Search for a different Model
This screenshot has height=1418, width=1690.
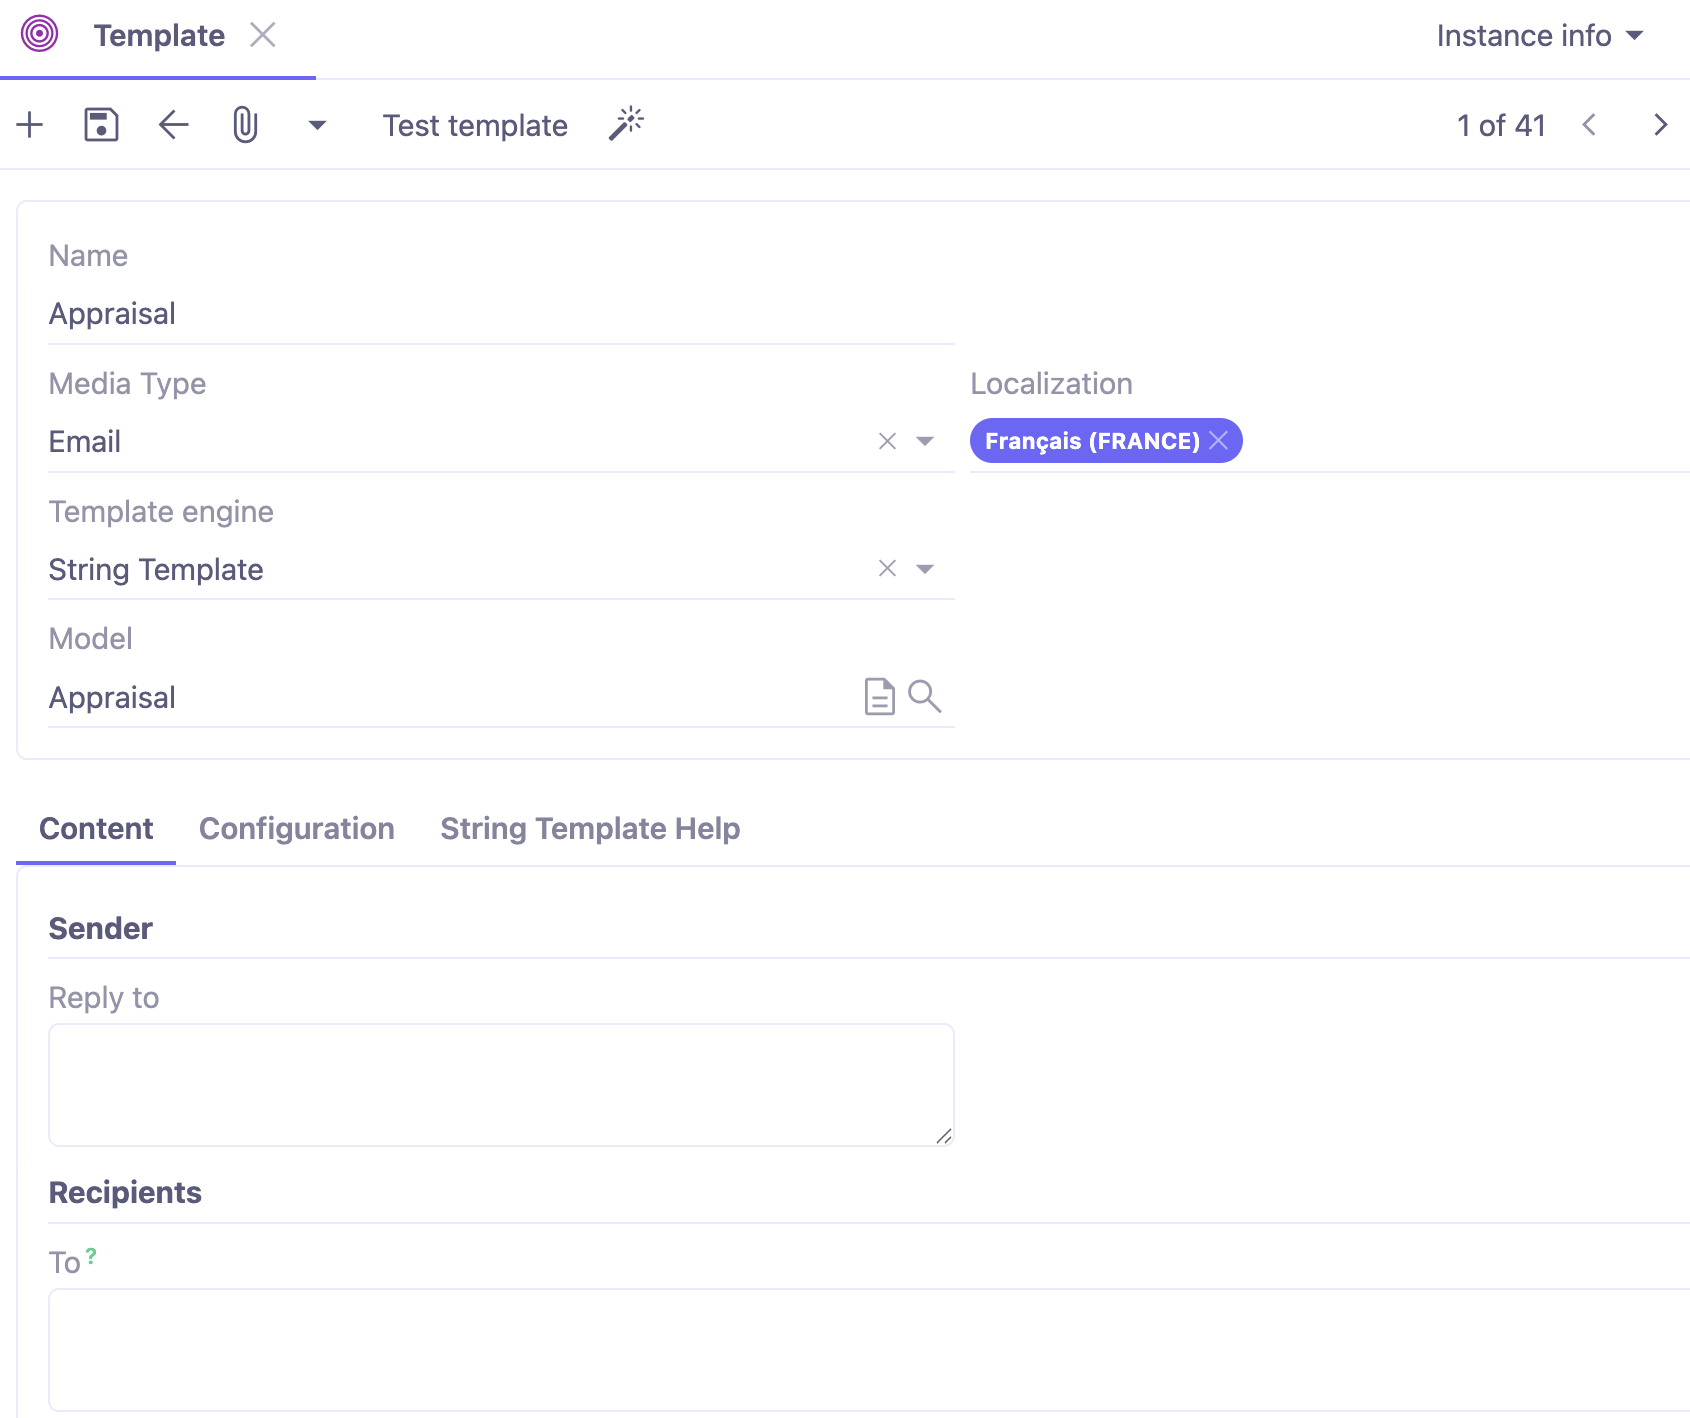click(925, 697)
